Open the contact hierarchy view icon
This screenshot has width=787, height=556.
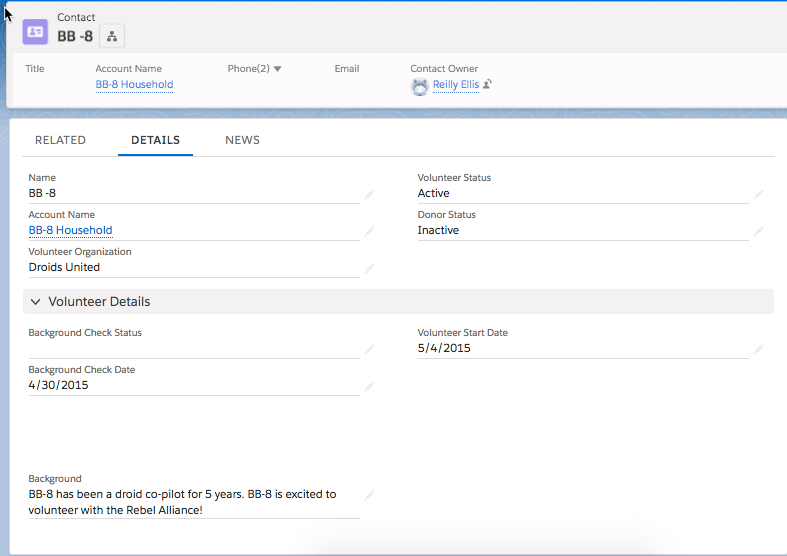(112, 37)
